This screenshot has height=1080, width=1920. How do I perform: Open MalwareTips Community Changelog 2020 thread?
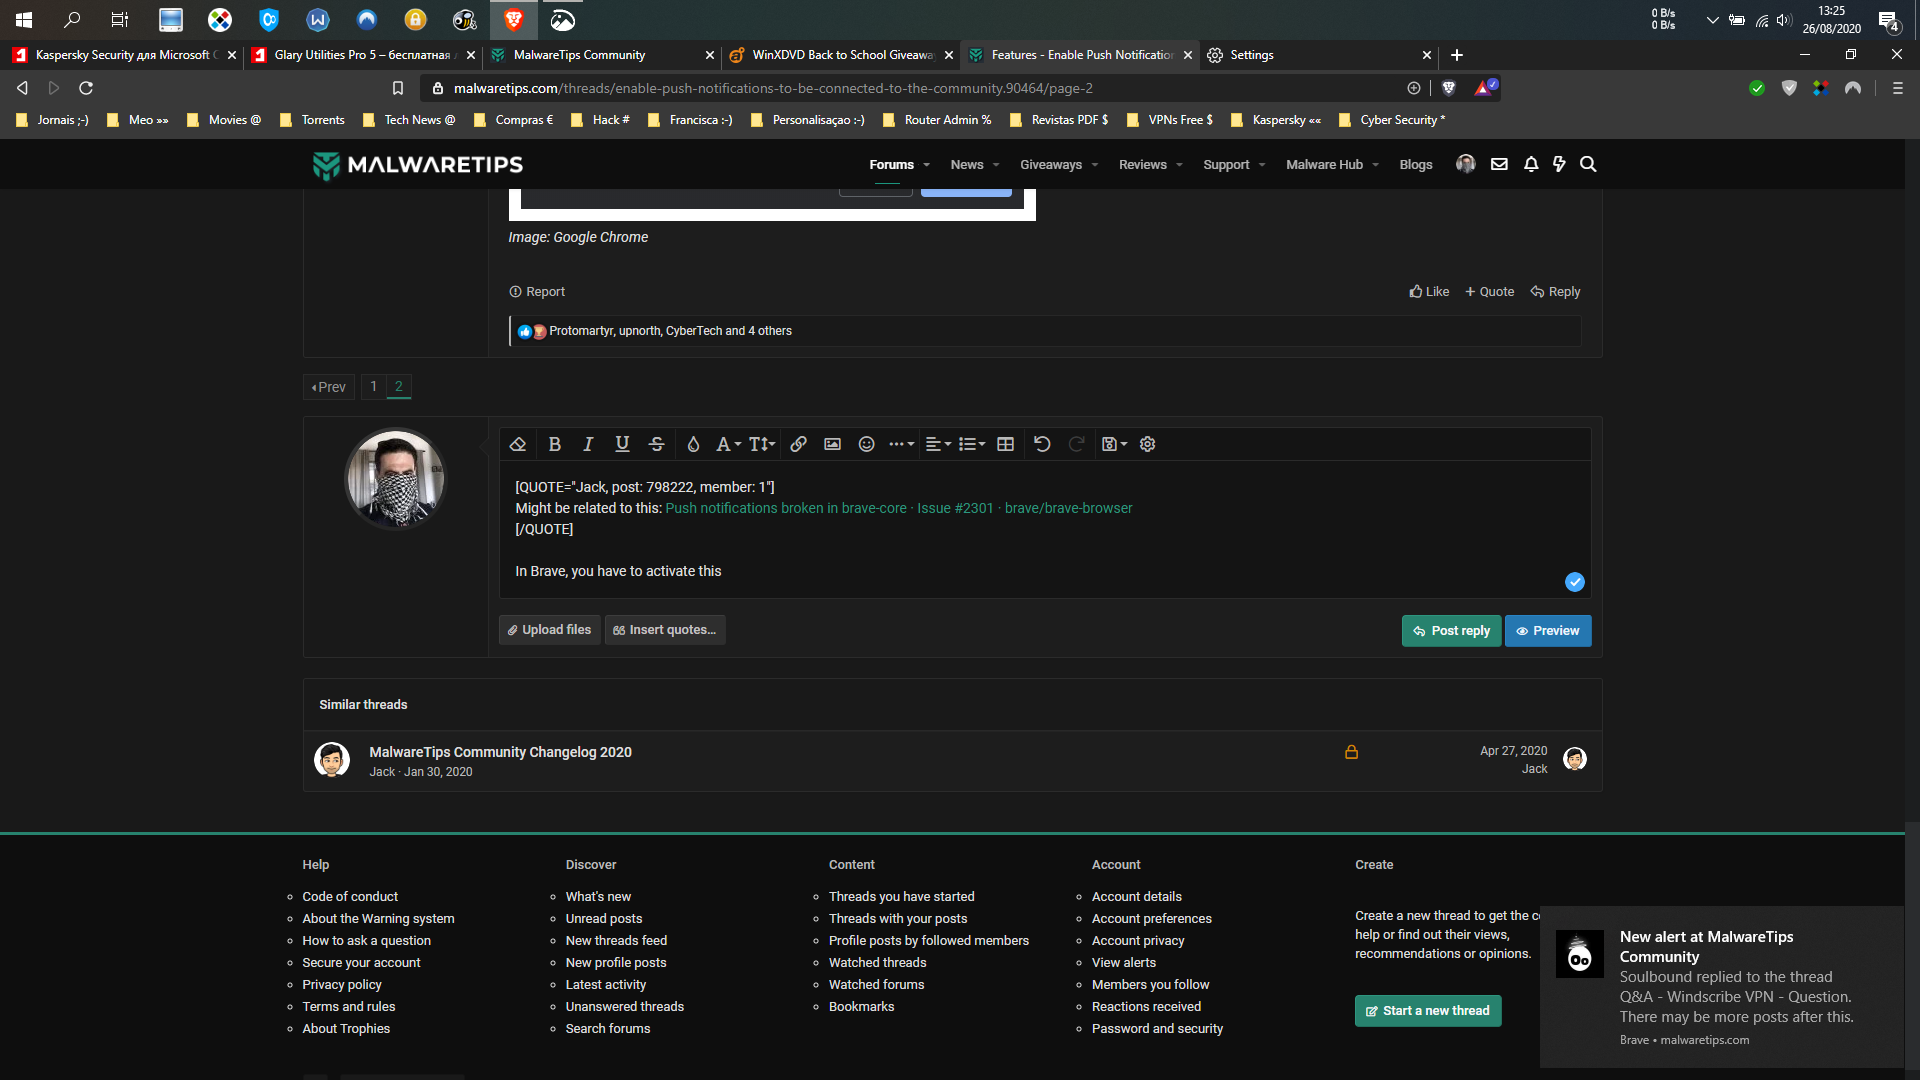tap(500, 752)
